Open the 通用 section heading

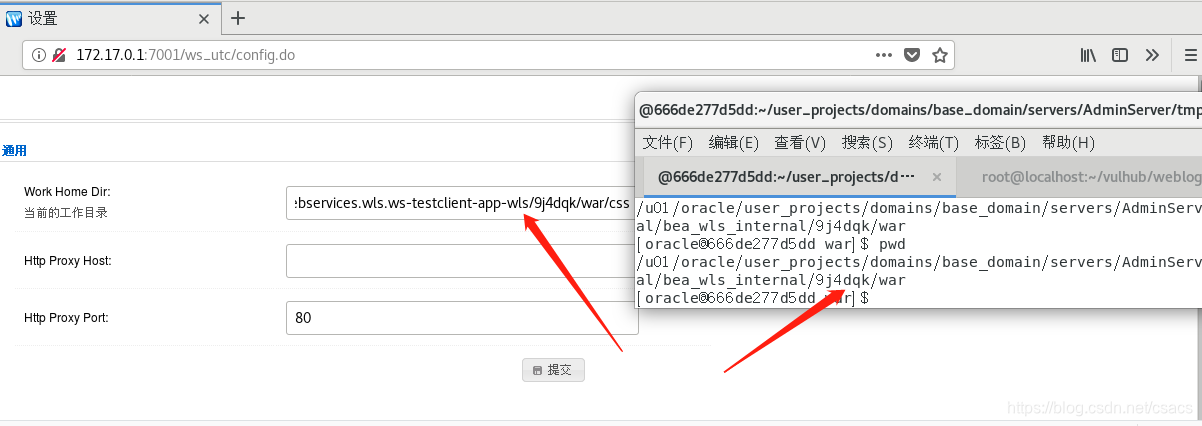coord(14,151)
